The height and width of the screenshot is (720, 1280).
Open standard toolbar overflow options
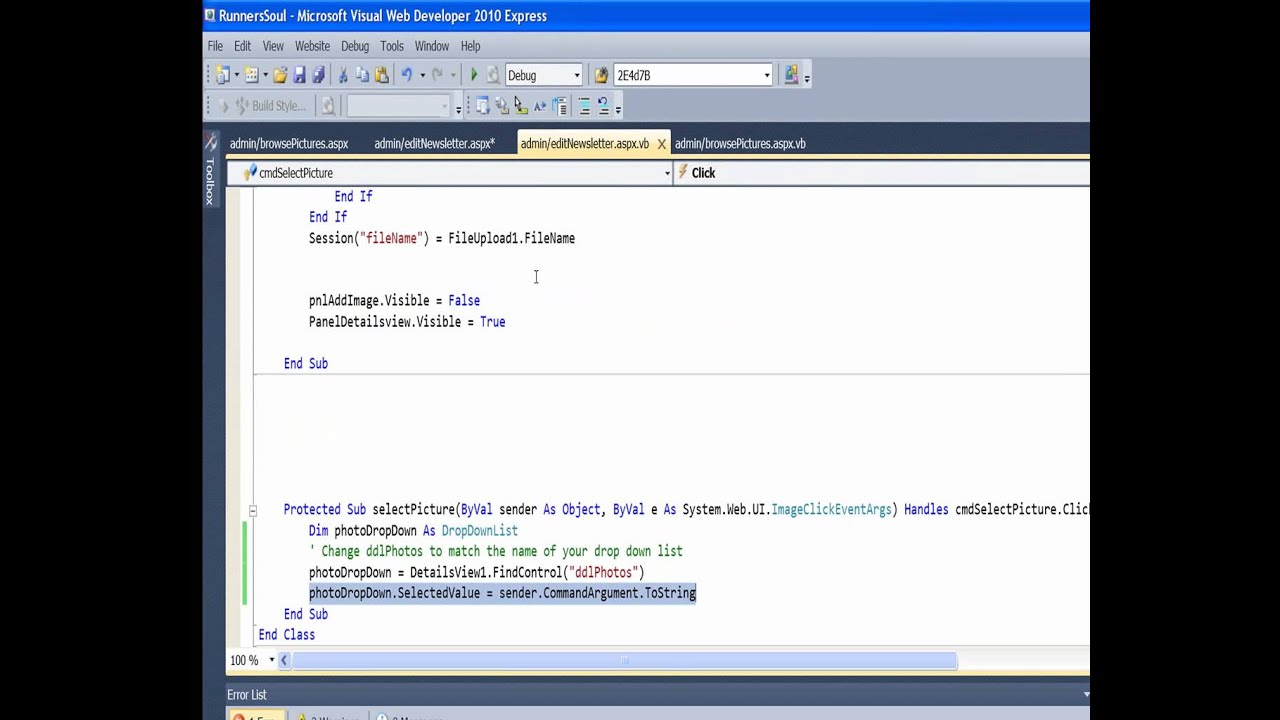pos(807,77)
